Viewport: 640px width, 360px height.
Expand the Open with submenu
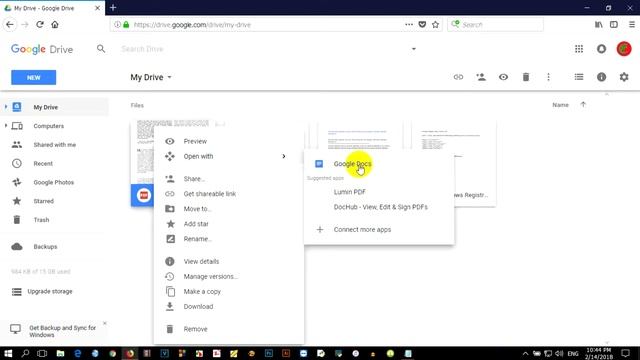[229, 156]
